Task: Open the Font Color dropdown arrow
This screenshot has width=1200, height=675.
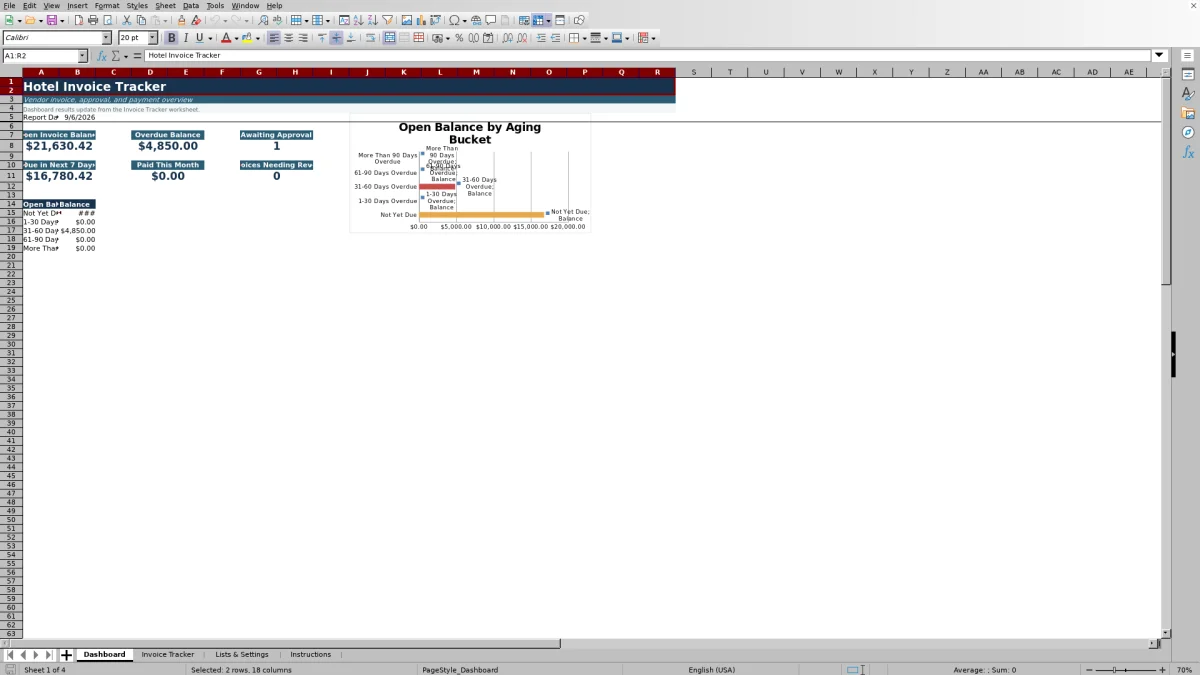Action: pyautogui.click(x=236, y=38)
